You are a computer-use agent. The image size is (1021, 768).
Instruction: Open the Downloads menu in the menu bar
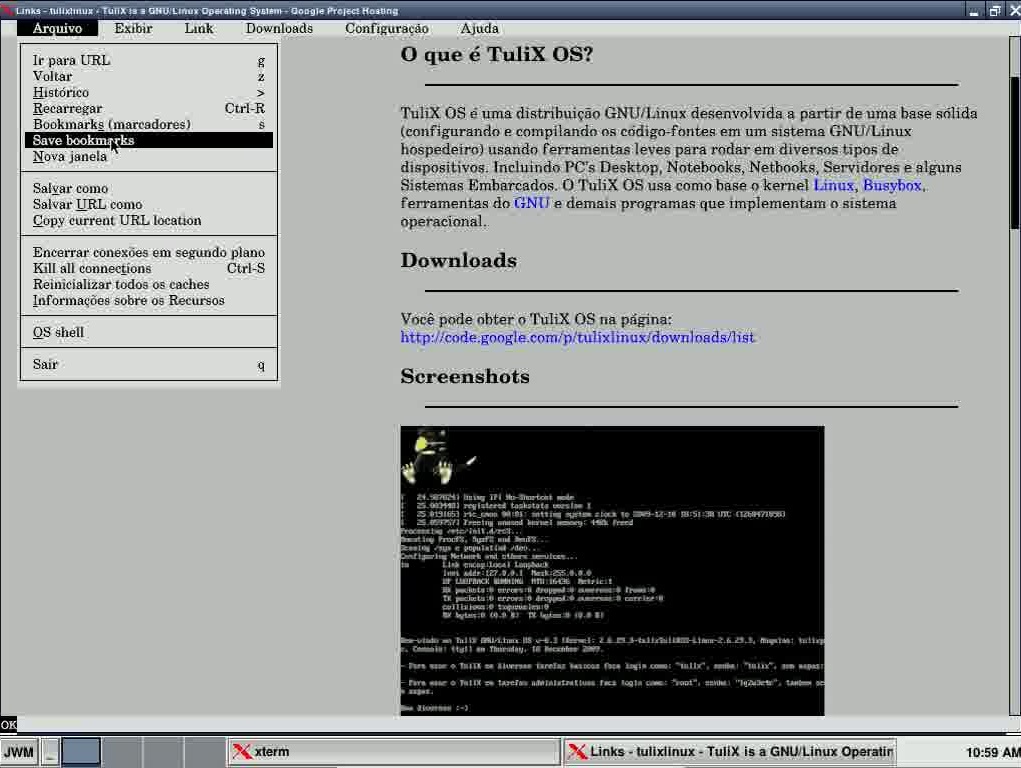[279, 29]
